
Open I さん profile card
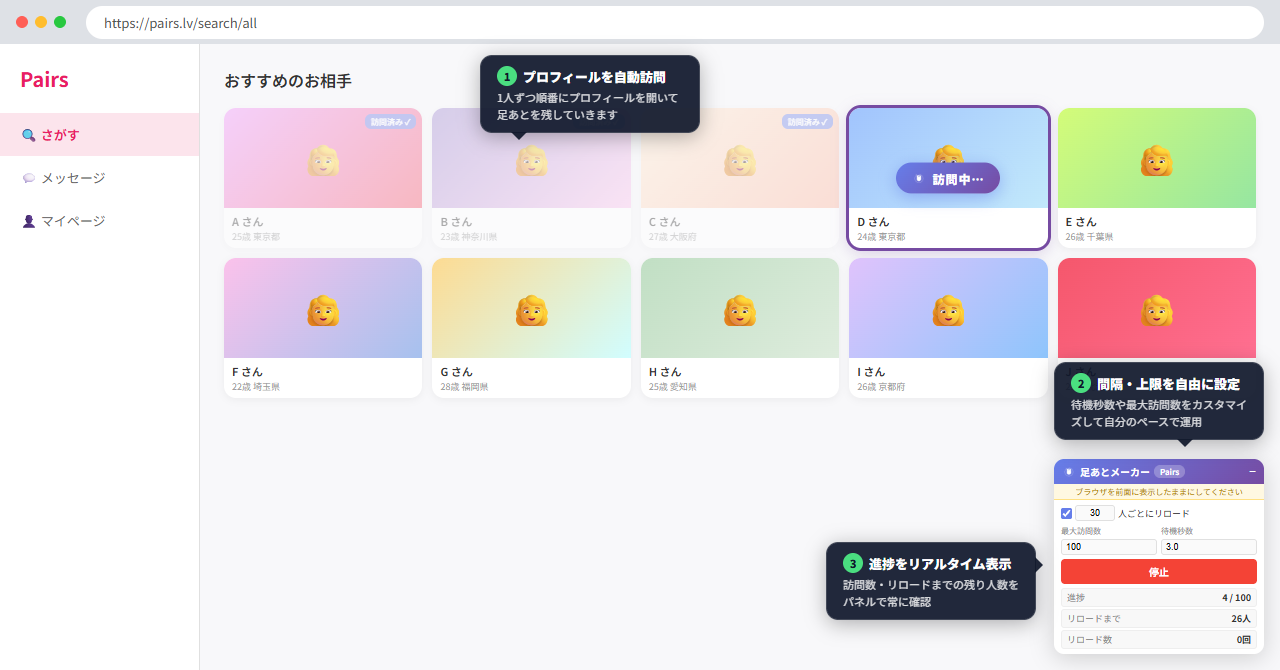947,328
